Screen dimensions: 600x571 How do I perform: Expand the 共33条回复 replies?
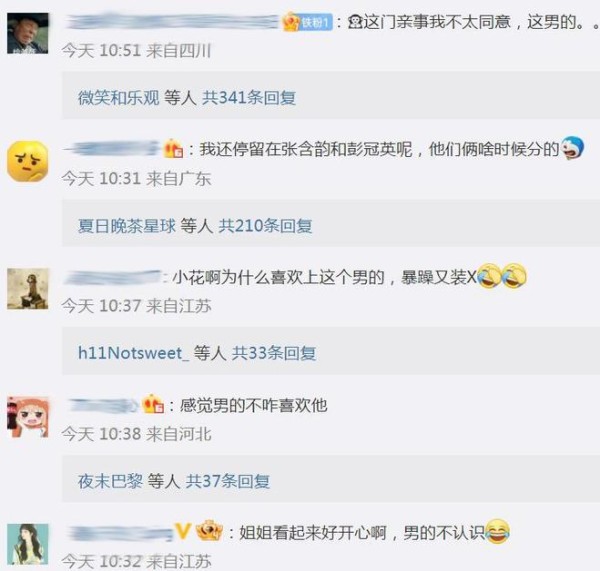(x=274, y=353)
